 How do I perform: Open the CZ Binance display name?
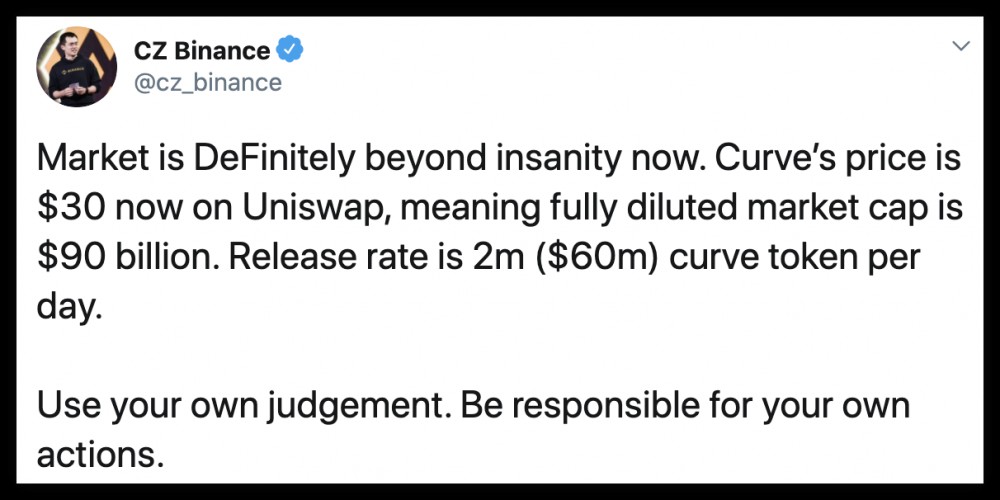202,50
